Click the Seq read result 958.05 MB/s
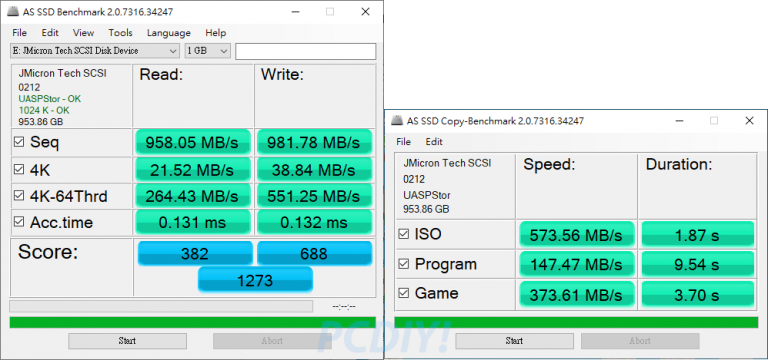 (x=192, y=143)
